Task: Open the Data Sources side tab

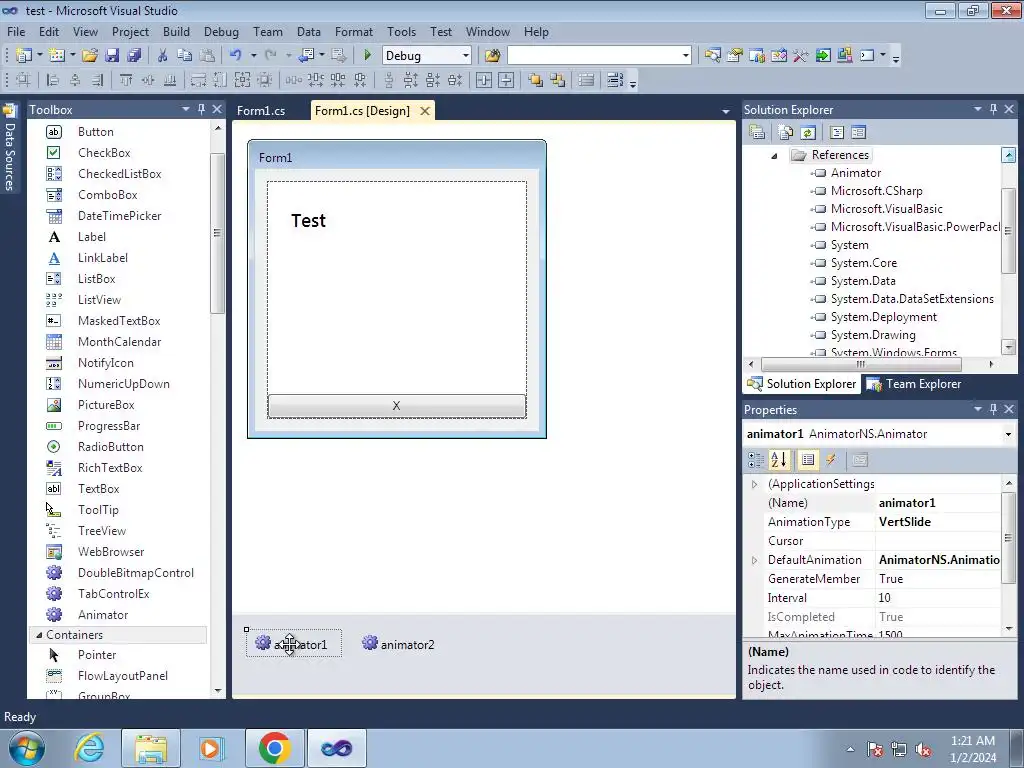Action: tap(9, 149)
